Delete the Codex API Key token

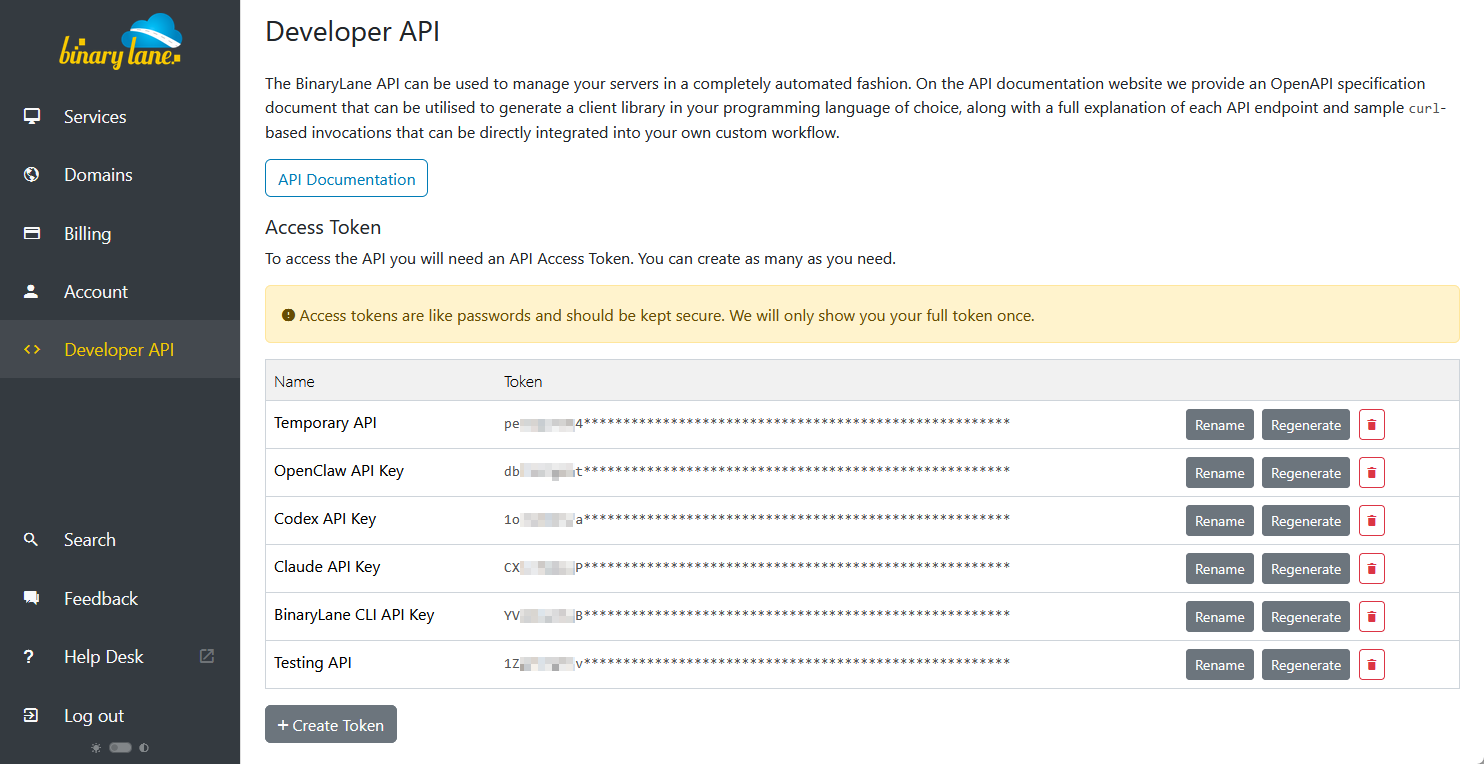1372,520
